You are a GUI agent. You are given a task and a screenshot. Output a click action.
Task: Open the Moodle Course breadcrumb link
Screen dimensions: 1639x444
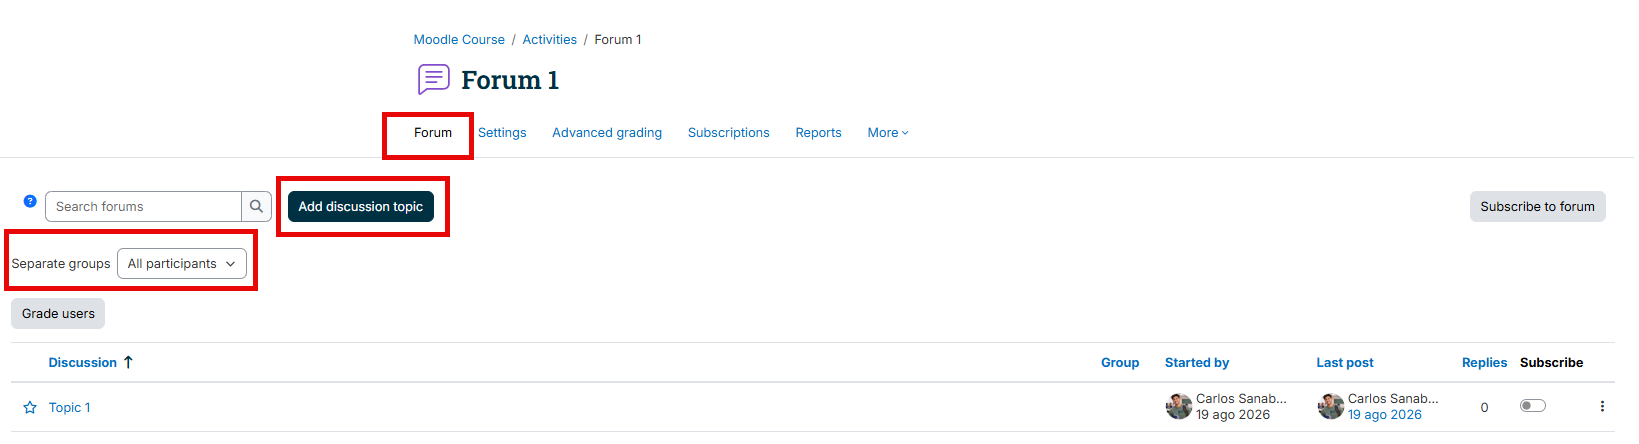click(459, 40)
